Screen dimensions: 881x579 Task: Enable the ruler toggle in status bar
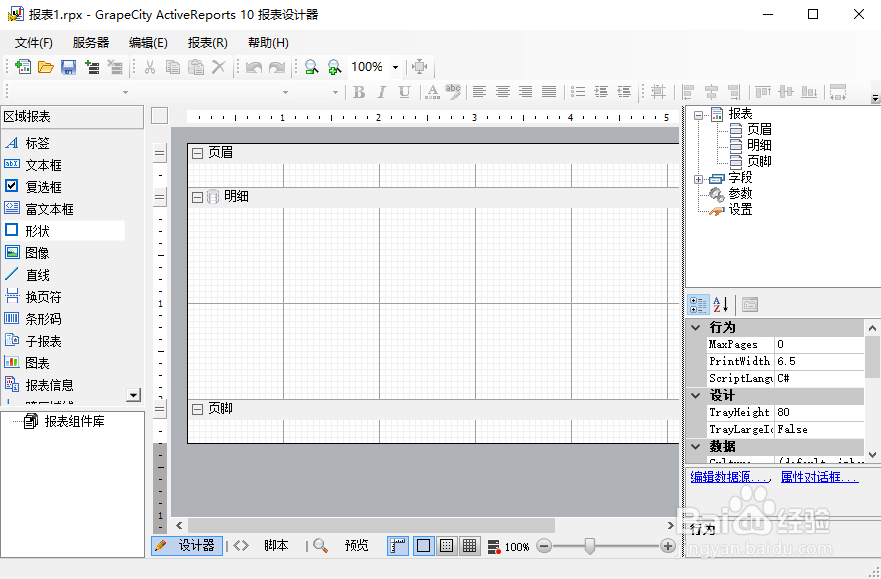[396, 546]
